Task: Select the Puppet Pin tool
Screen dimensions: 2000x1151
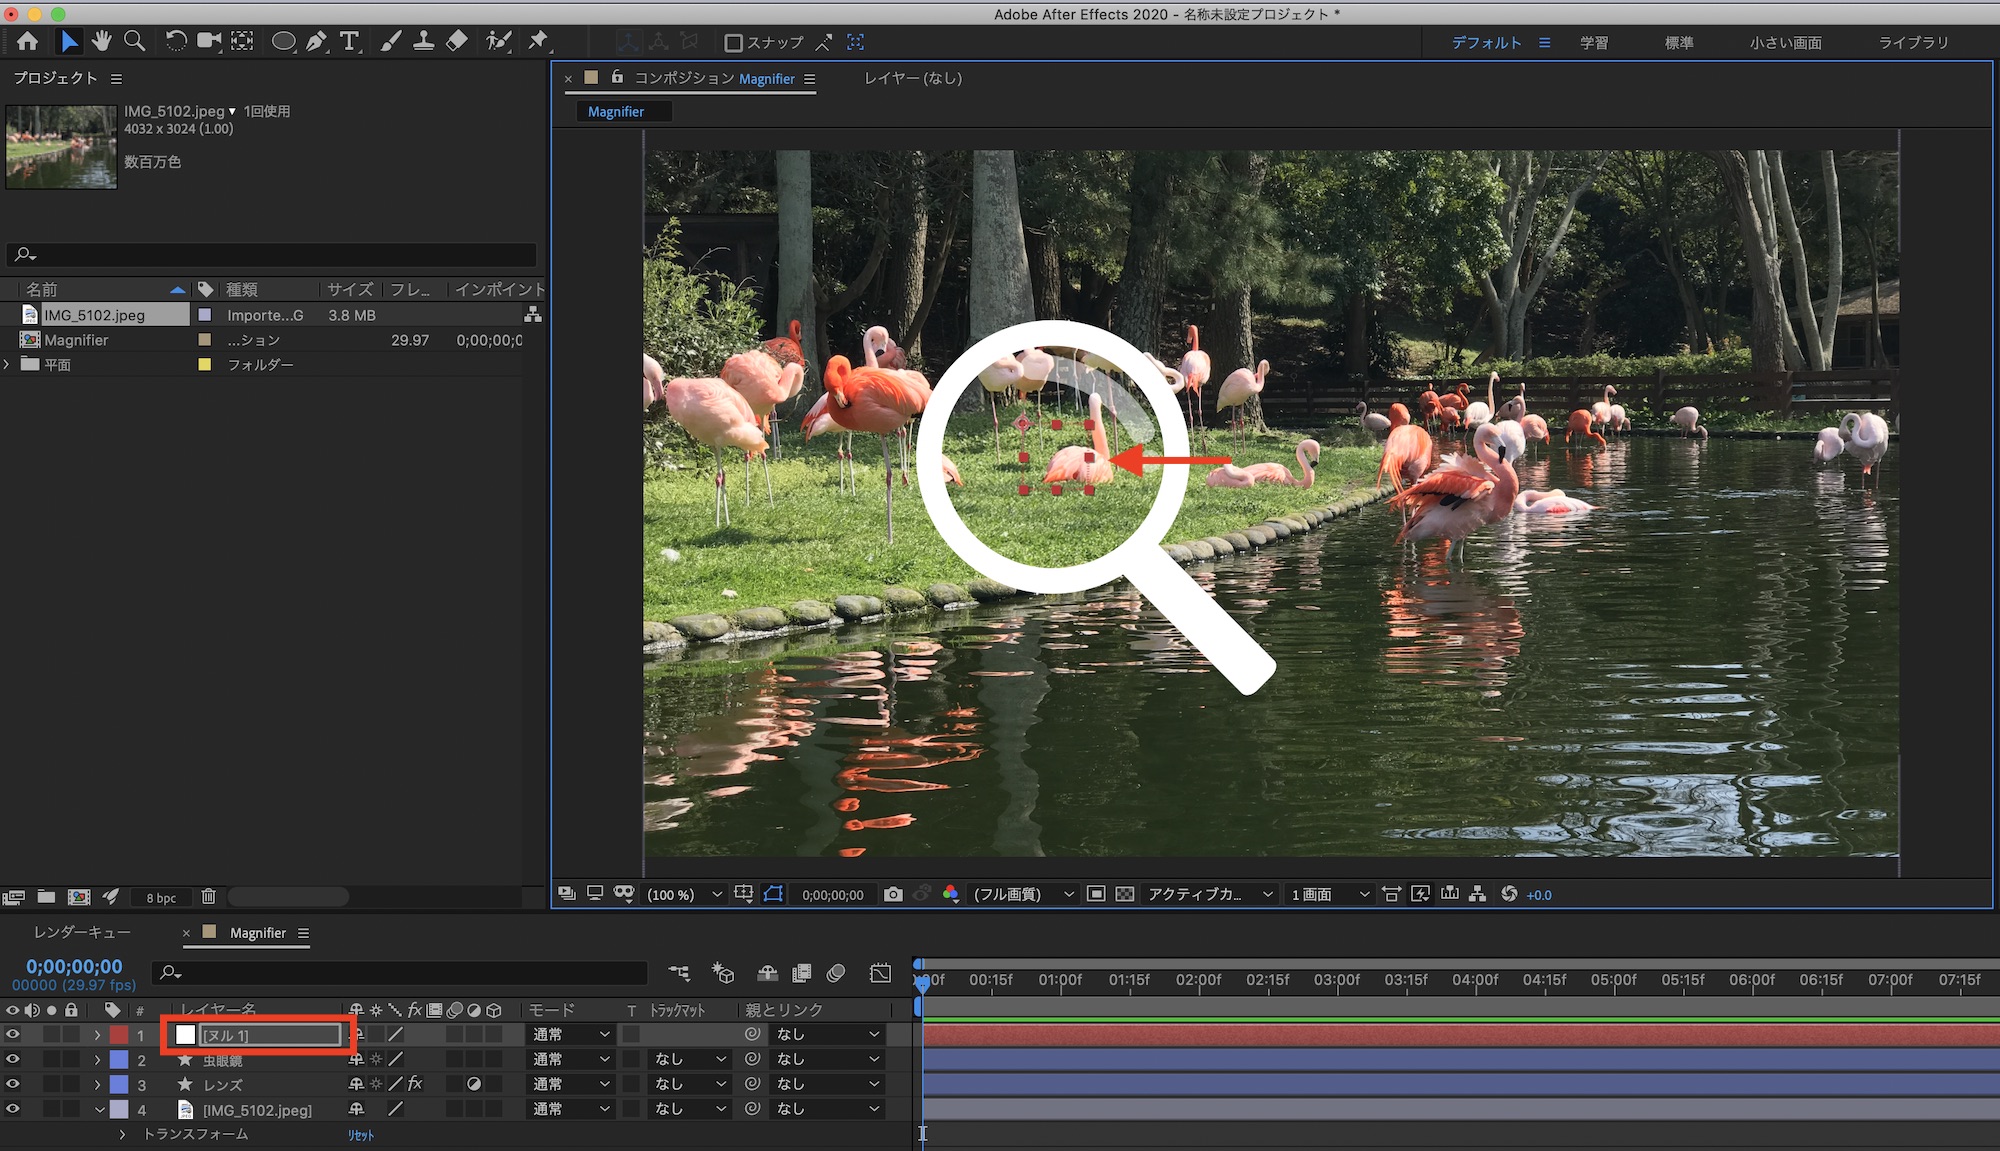Action: (x=539, y=41)
